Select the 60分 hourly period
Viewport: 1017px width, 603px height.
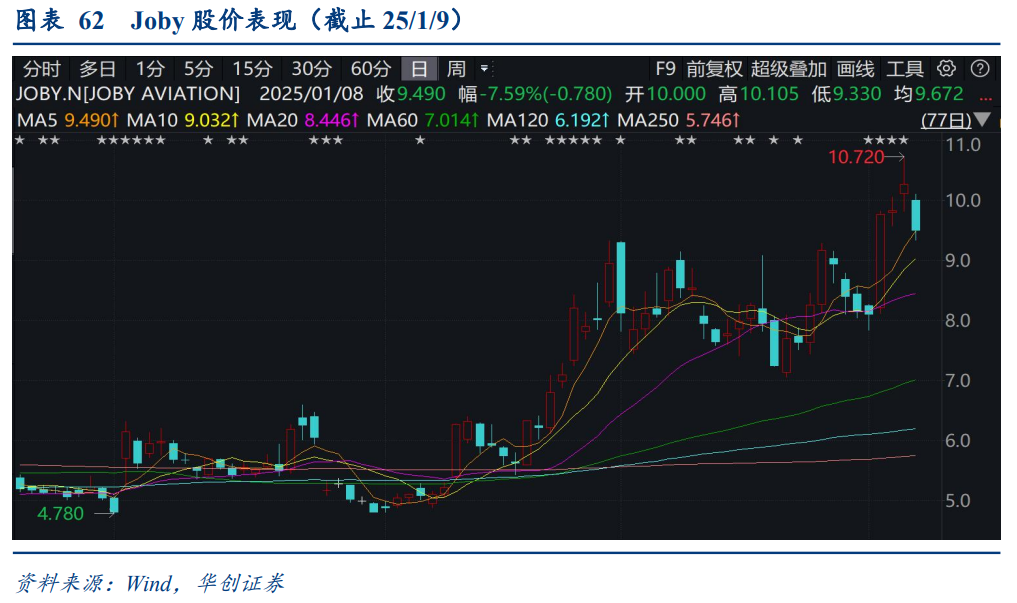(371, 69)
